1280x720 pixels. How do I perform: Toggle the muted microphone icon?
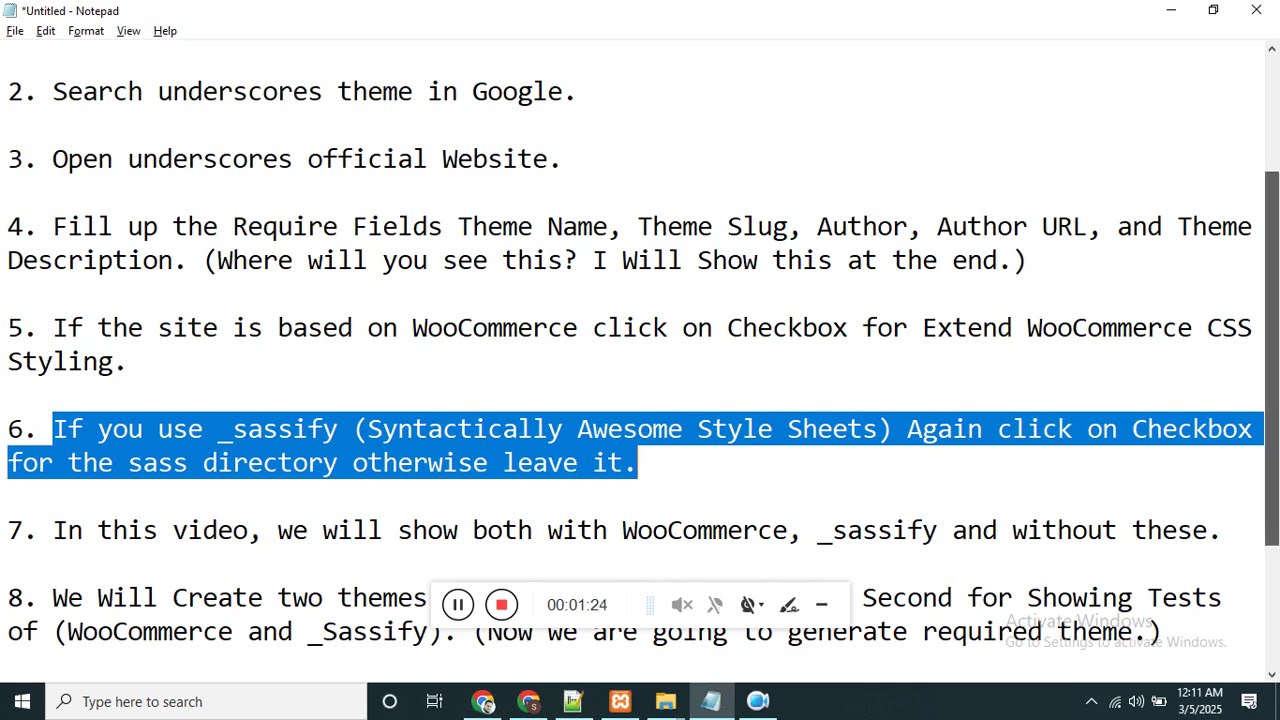715,605
